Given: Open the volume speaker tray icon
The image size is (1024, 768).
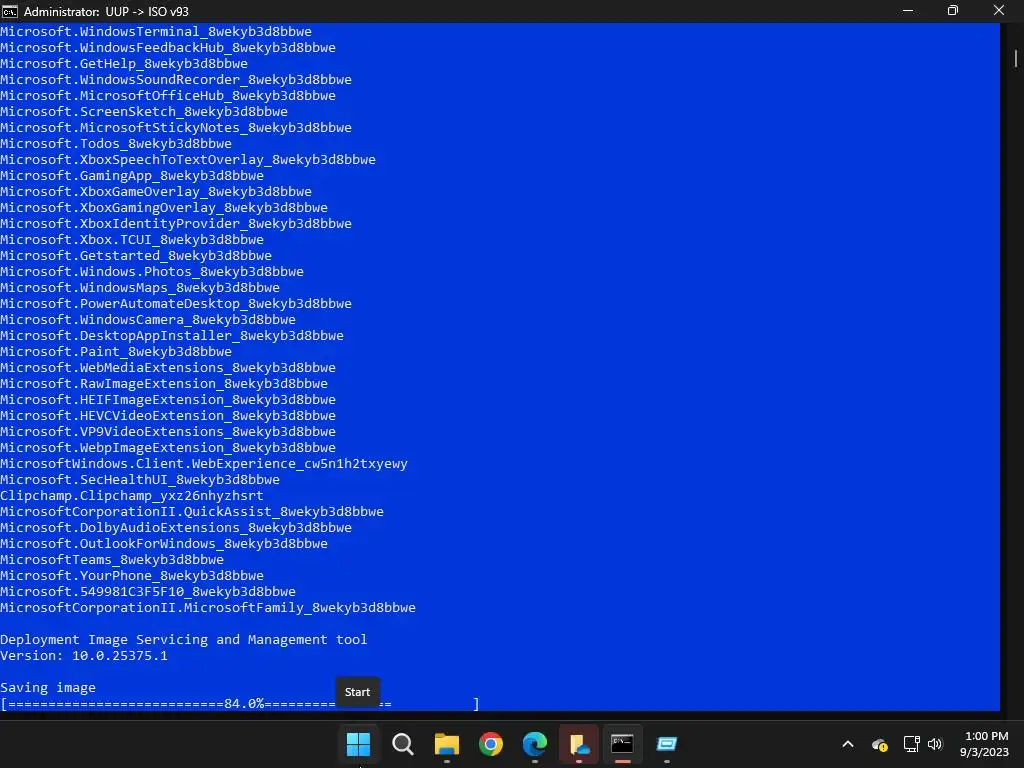Looking at the screenshot, I should click(x=935, y=744).
